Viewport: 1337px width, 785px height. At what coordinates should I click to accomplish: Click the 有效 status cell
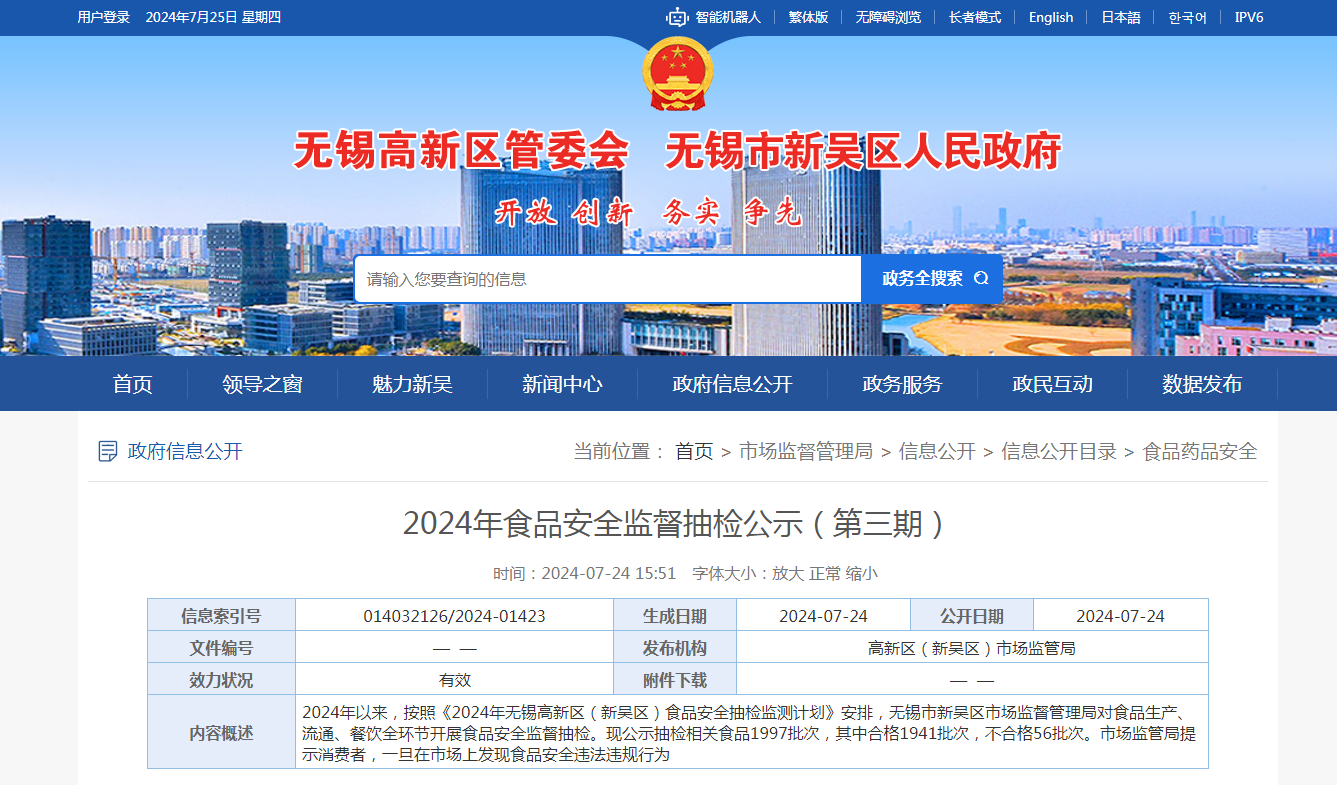coord(454,680)
